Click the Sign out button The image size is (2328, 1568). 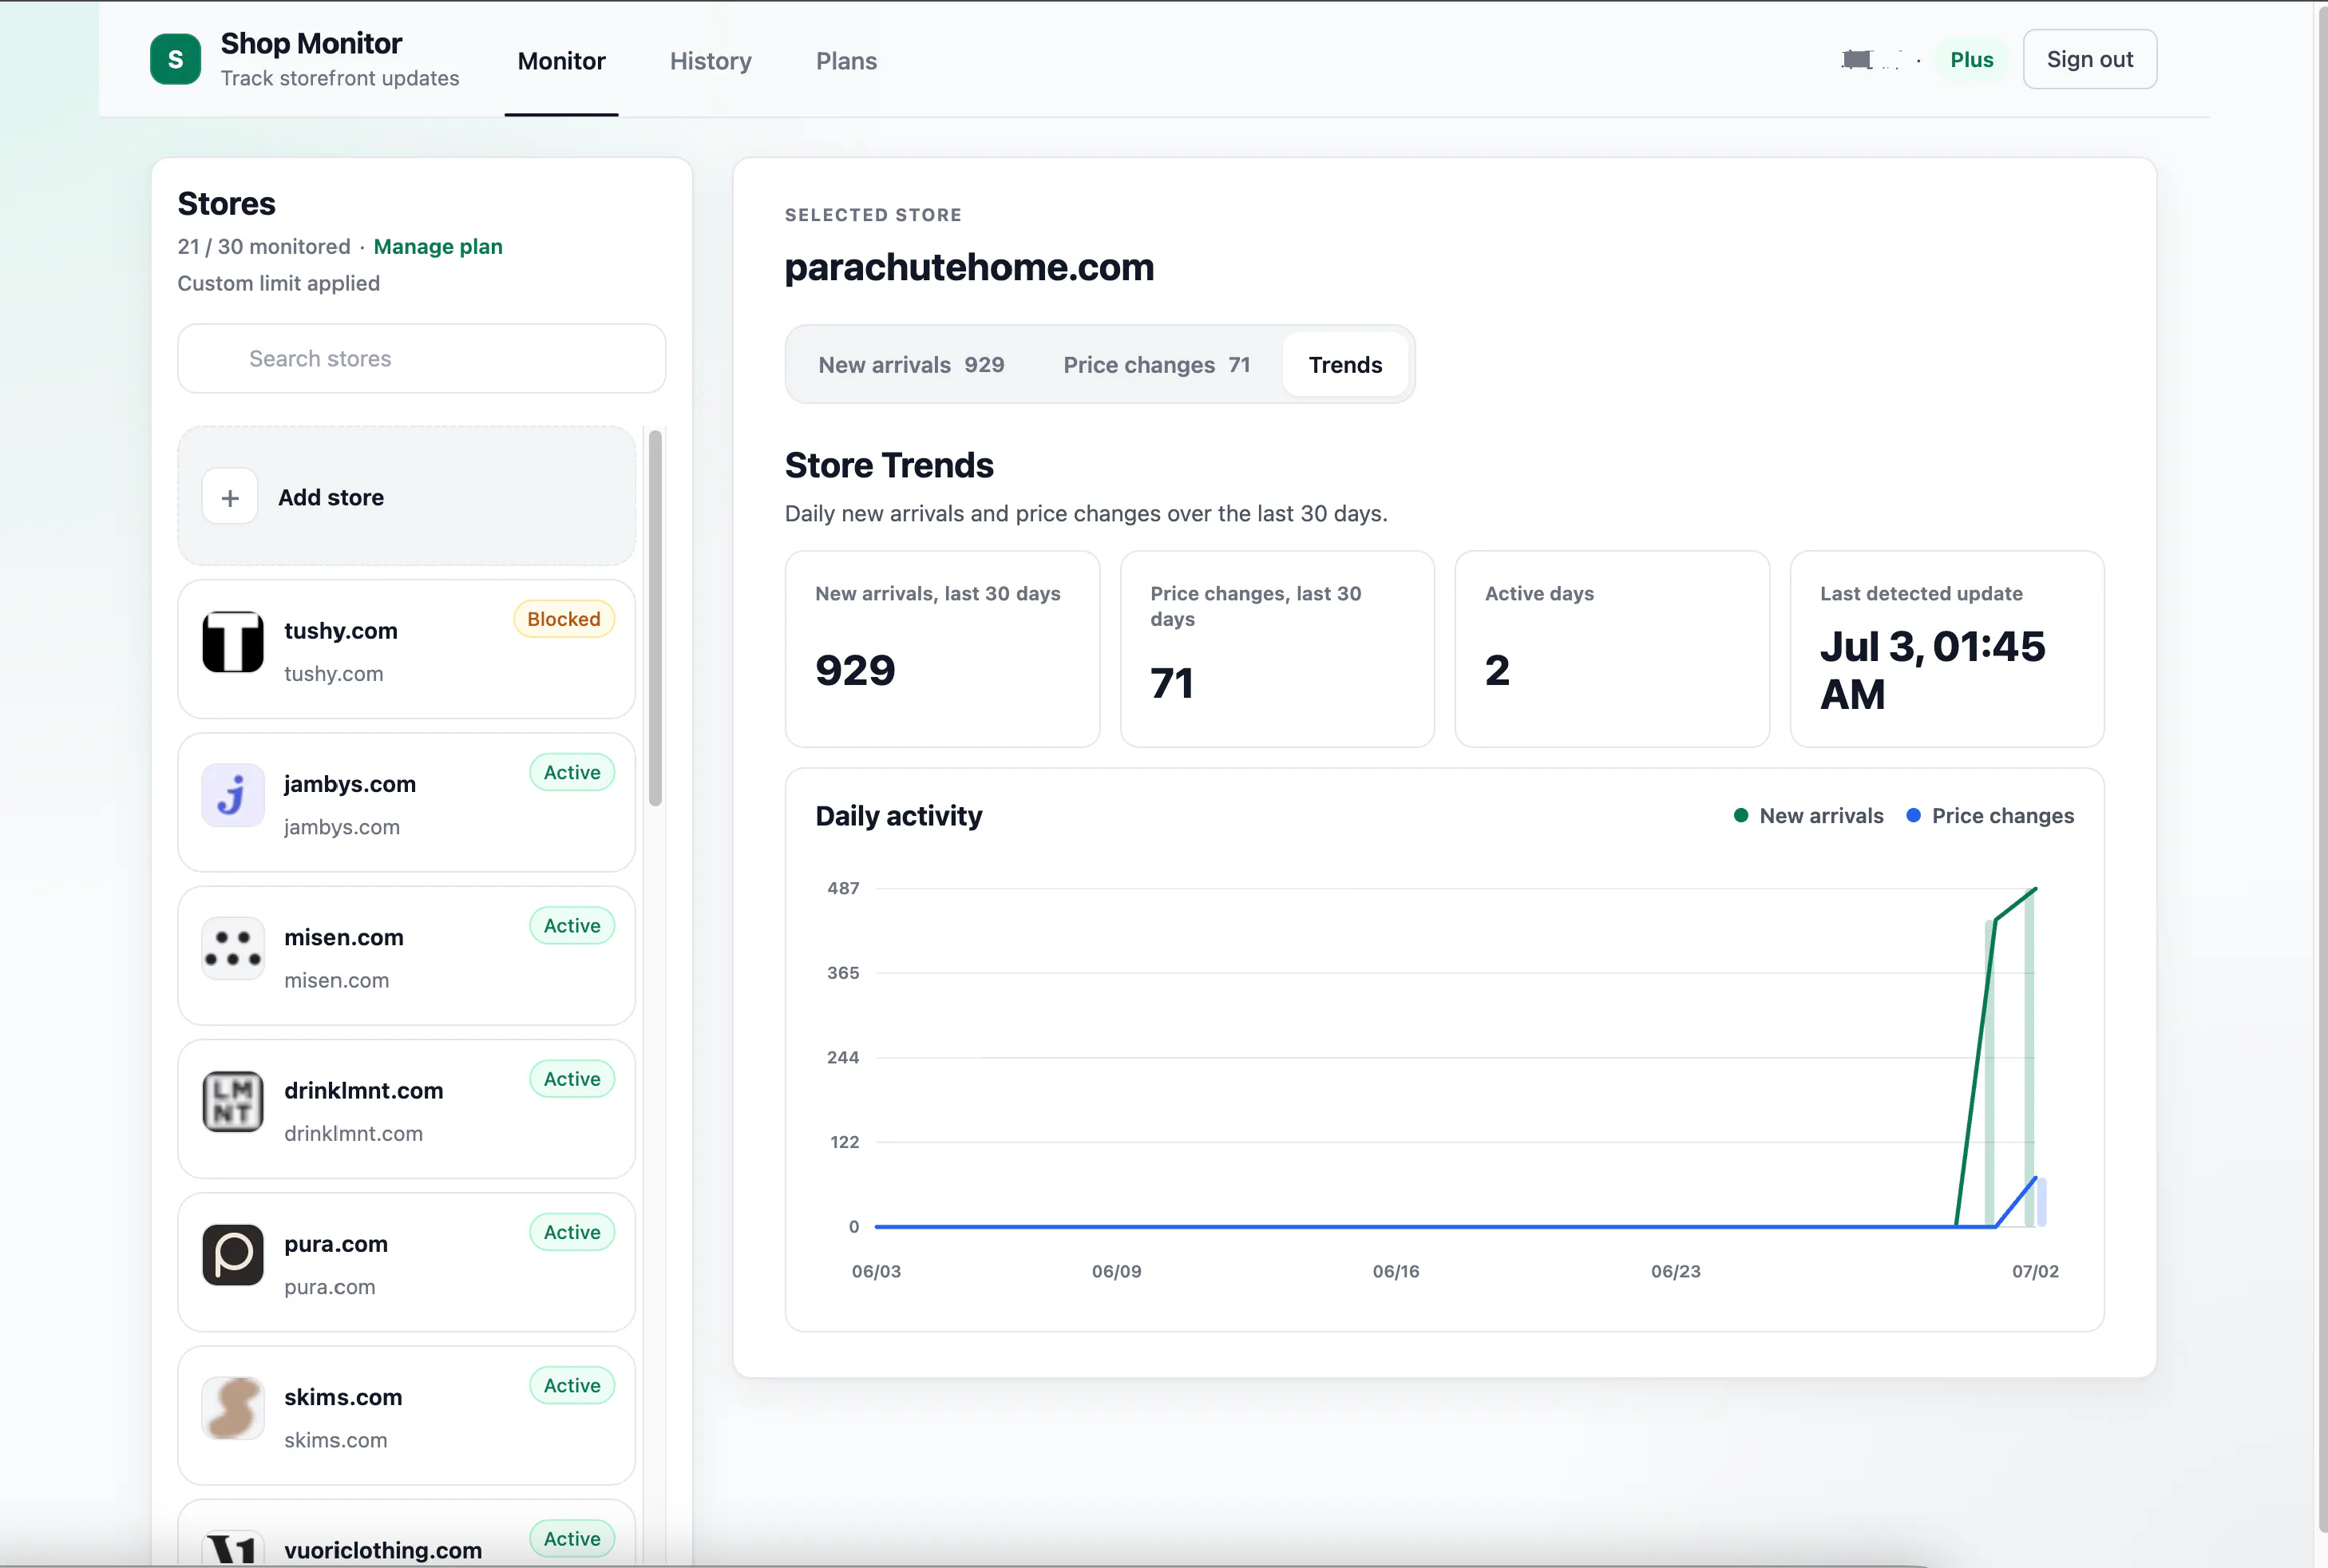pyautogui.click(x=2089, y=59)
